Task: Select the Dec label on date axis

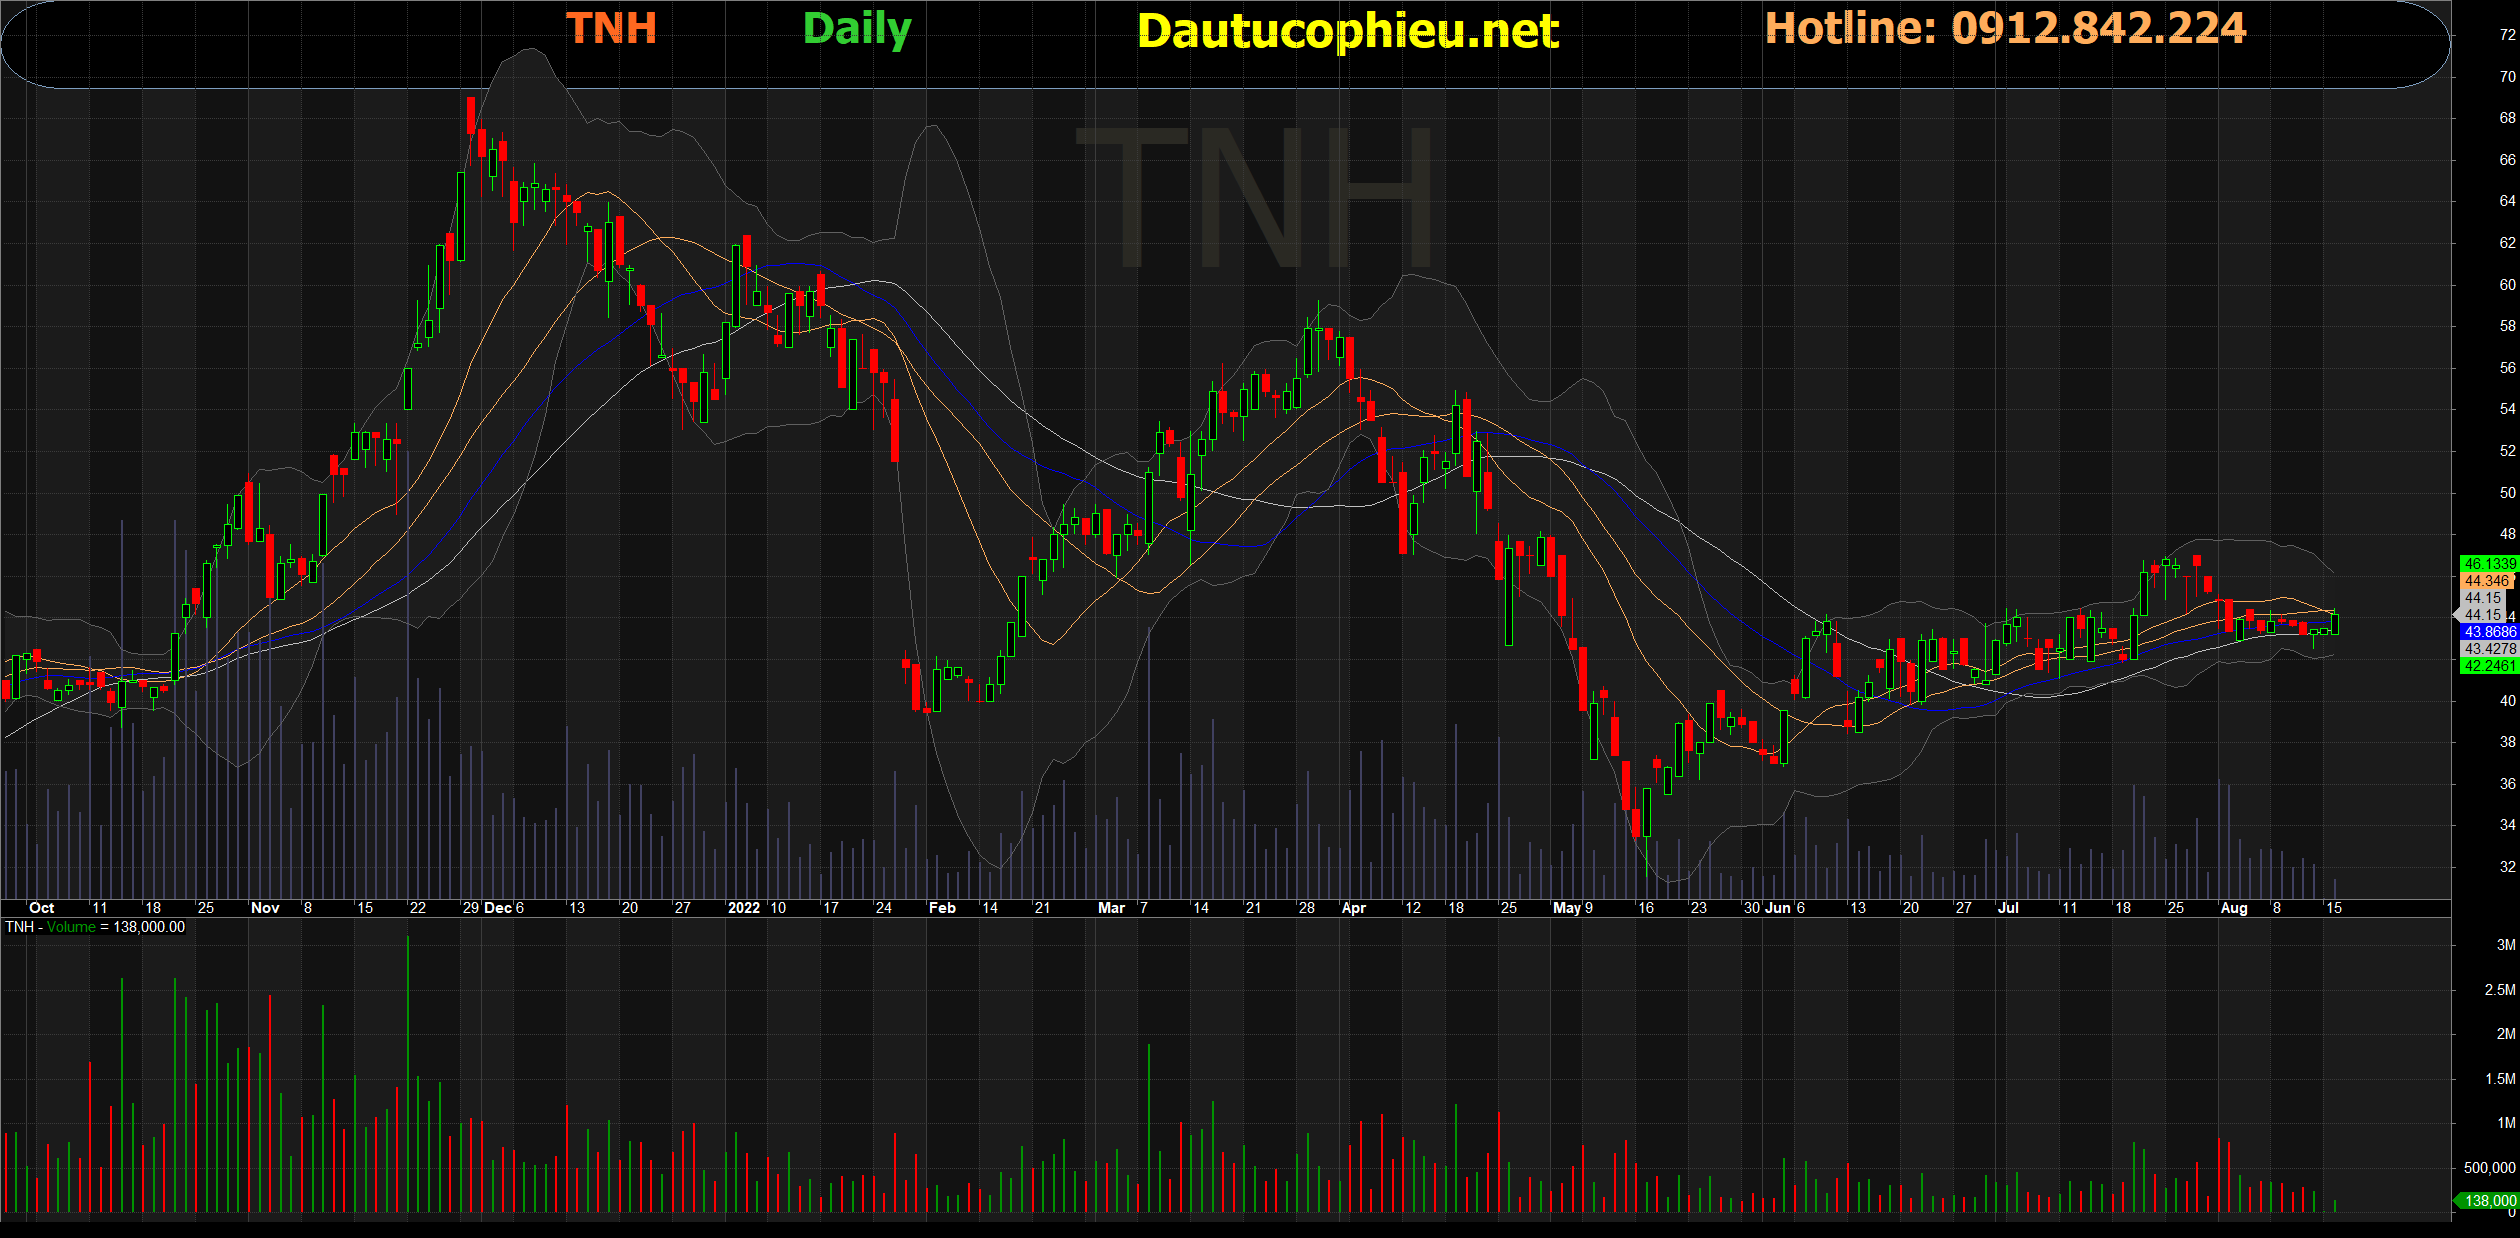Action: pyautogui.click(x=497, y=908)
